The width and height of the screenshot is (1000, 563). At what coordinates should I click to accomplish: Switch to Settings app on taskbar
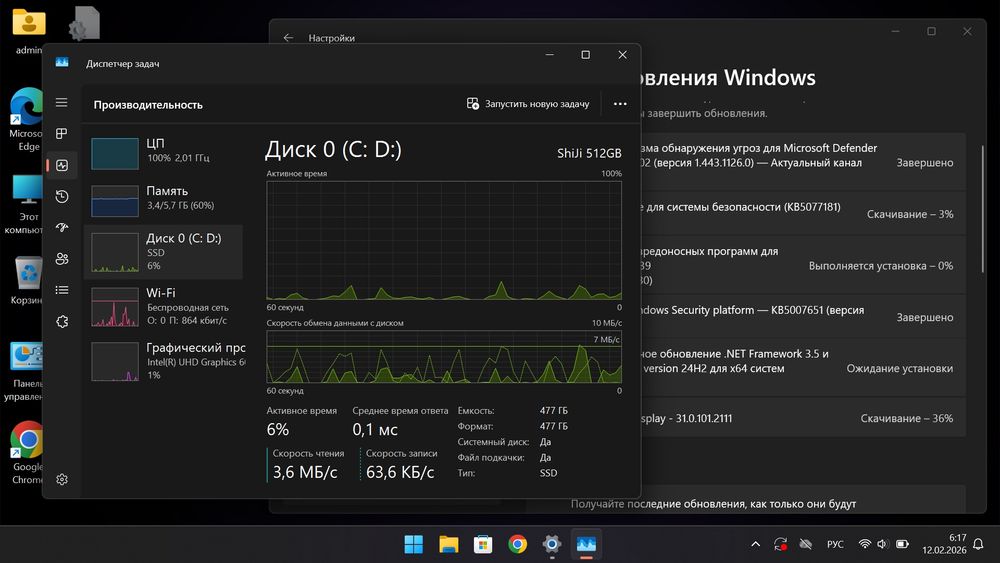point(552,545)
